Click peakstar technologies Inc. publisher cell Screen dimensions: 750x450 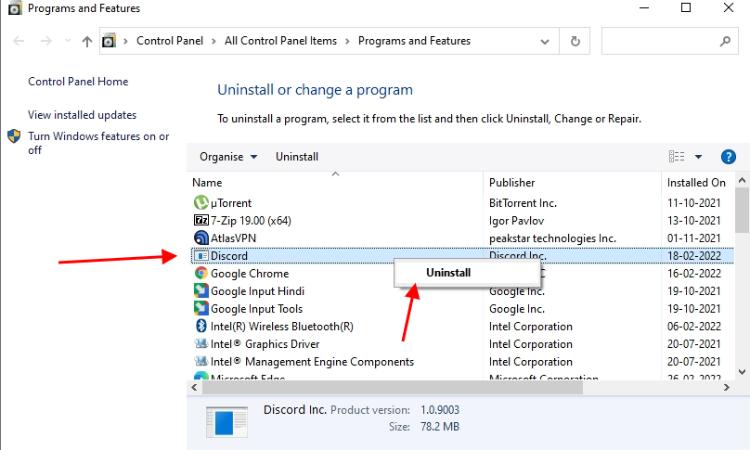tap(552, 238)
